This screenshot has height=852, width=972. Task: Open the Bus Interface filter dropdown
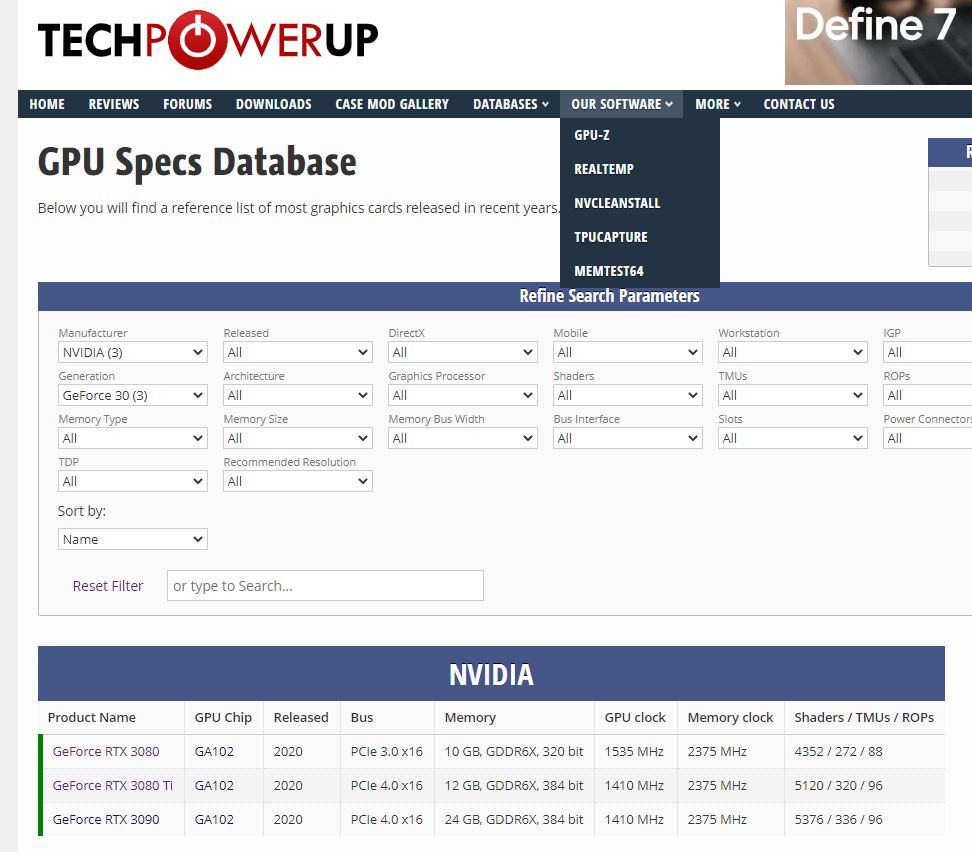(x=627, y=438)
